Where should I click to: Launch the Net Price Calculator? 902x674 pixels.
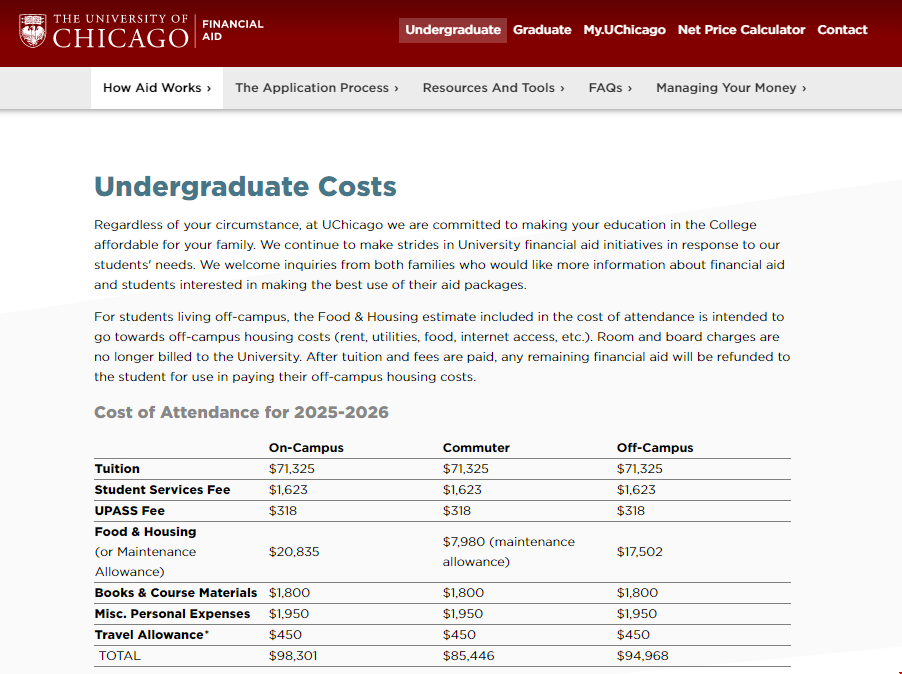click(x=741, y=30)
